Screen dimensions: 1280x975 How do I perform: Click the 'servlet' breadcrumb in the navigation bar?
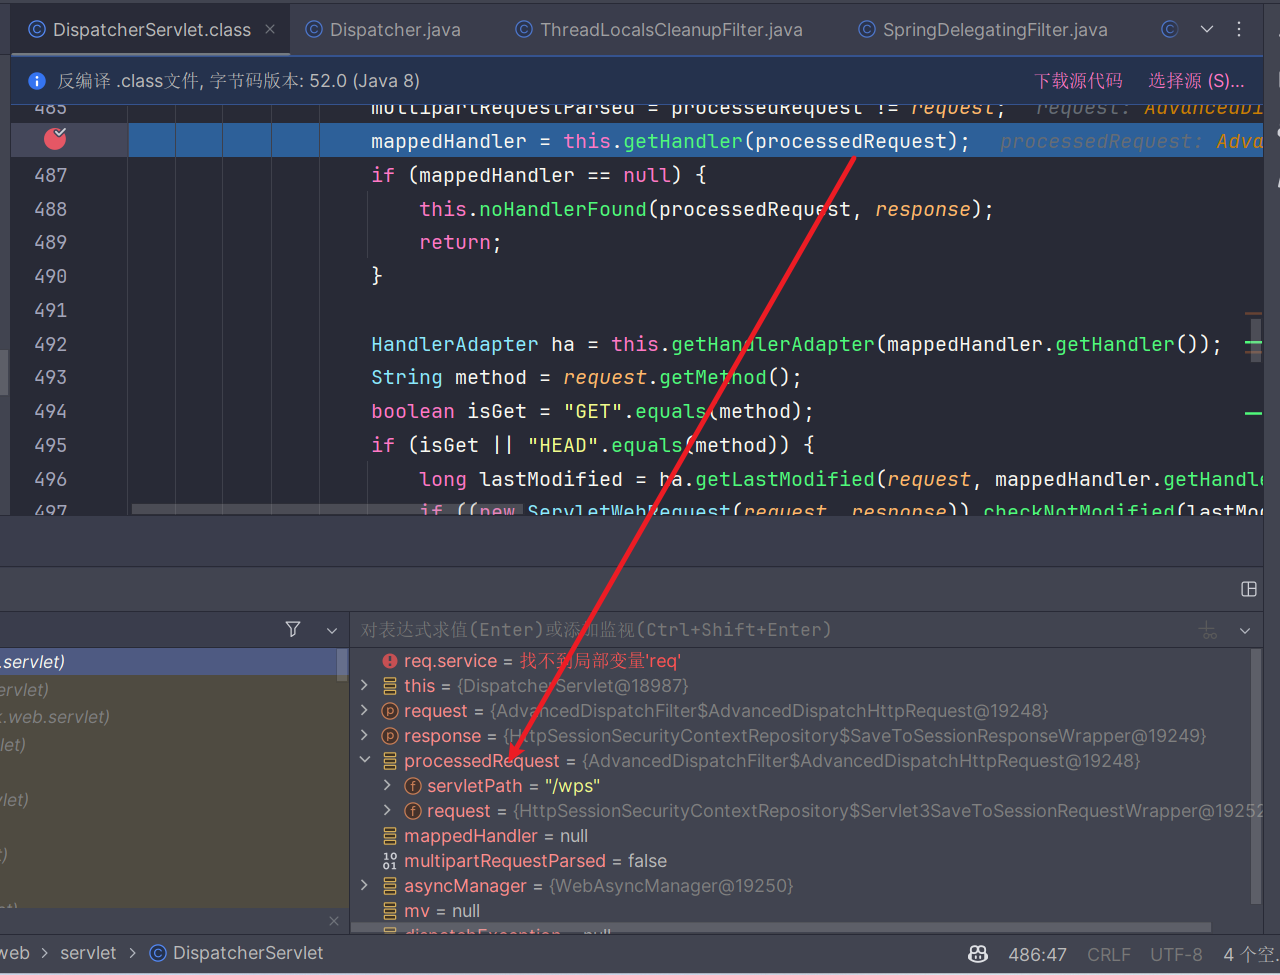(x=88, y=953)
